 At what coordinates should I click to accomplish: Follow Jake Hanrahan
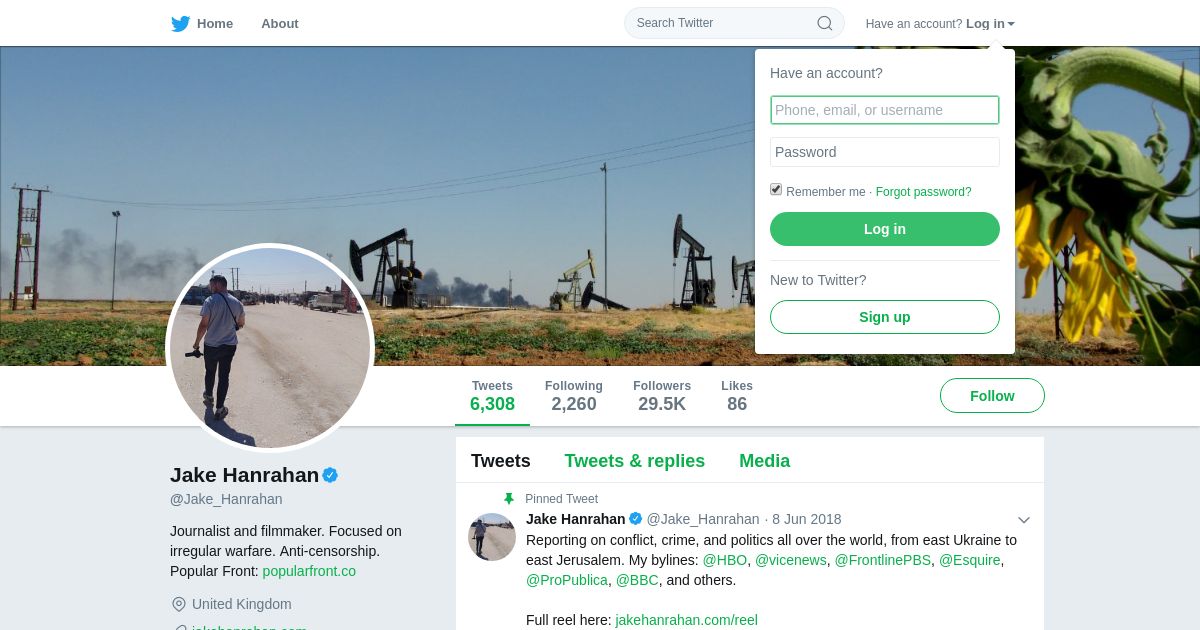[992, 396]
